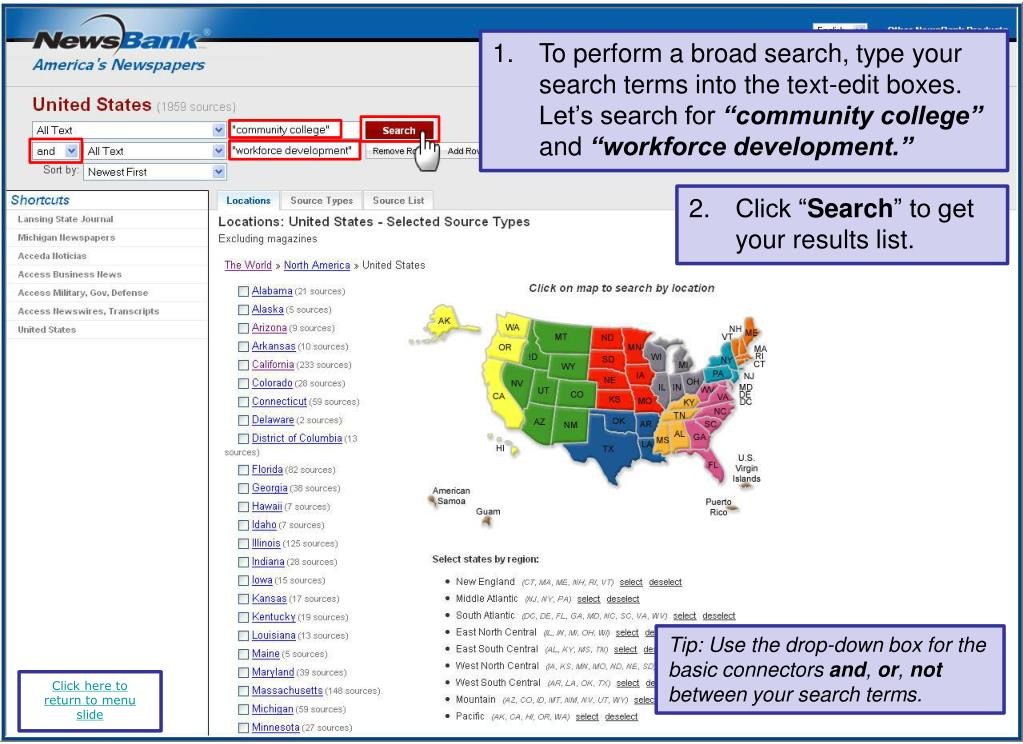This screenshot has width=1023, height=744.
Task: Open the Access Business News shortcut
Action: tap(69, 274)
